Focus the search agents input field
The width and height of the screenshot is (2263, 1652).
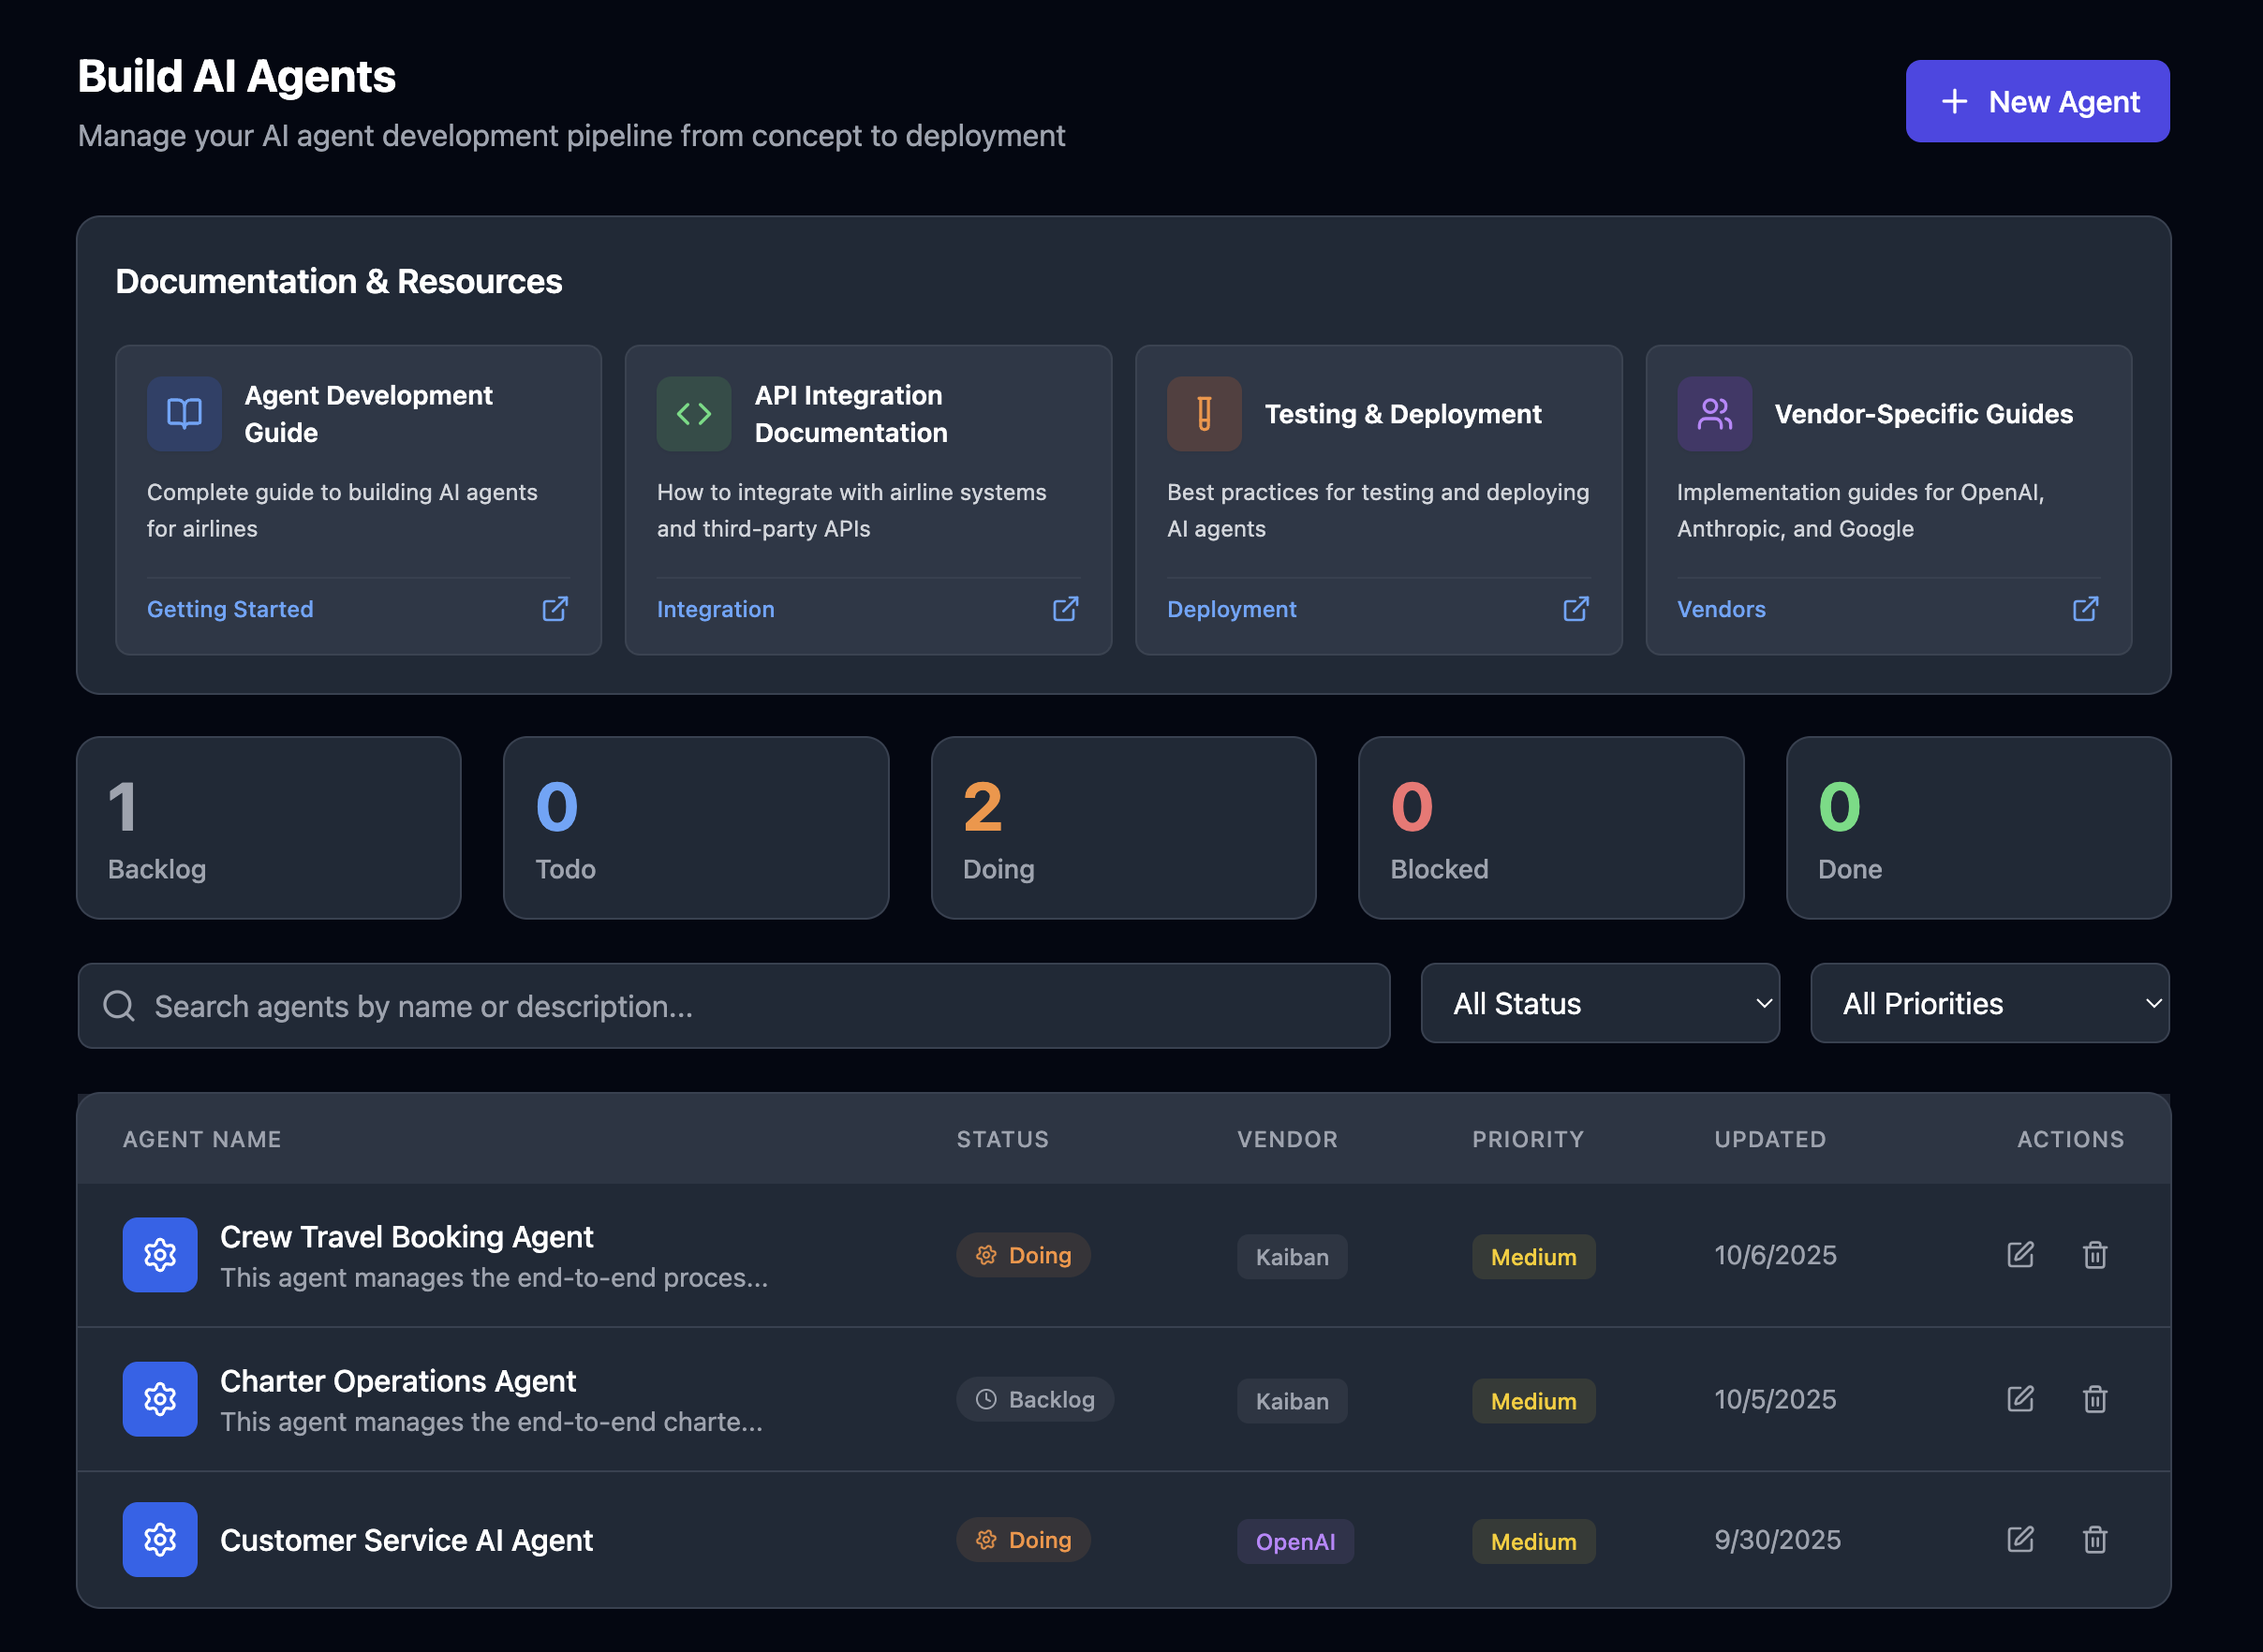(x=734, y=1006)
